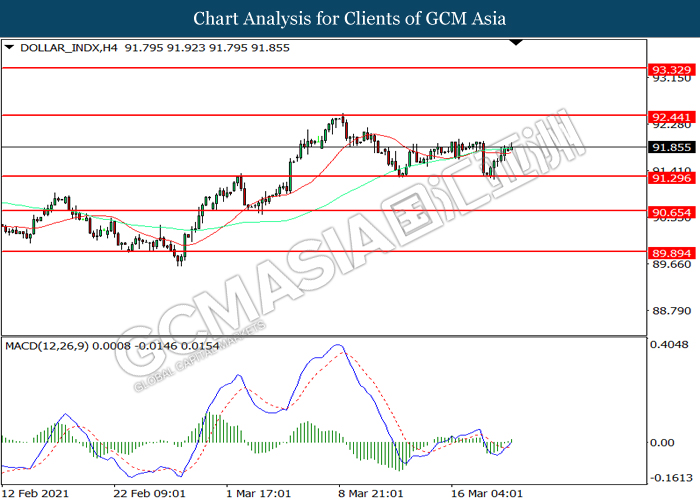Click the 0.4048 MACD scale value
This screenshot has height=500, width=700.
tap(669, 346)
